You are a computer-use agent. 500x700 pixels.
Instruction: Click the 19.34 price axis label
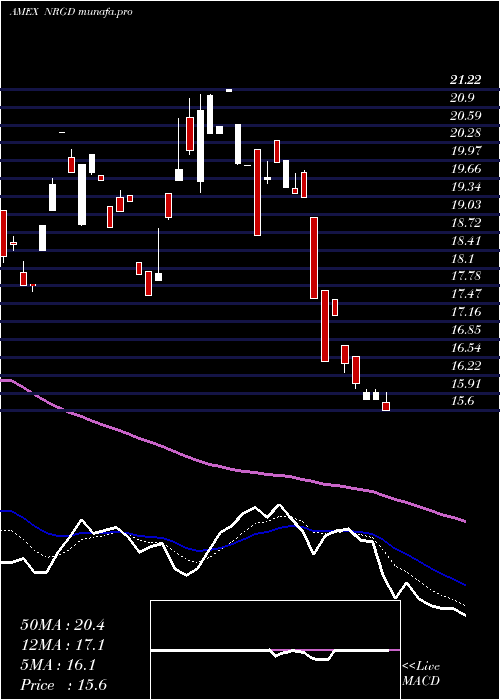tap(466, 187)
